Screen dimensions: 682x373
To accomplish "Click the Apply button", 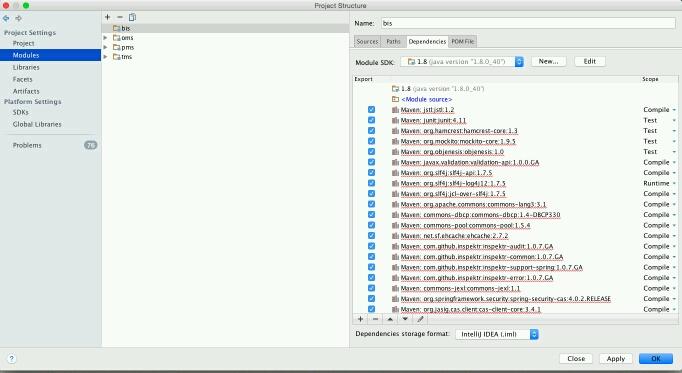I will tap(615, 359).
